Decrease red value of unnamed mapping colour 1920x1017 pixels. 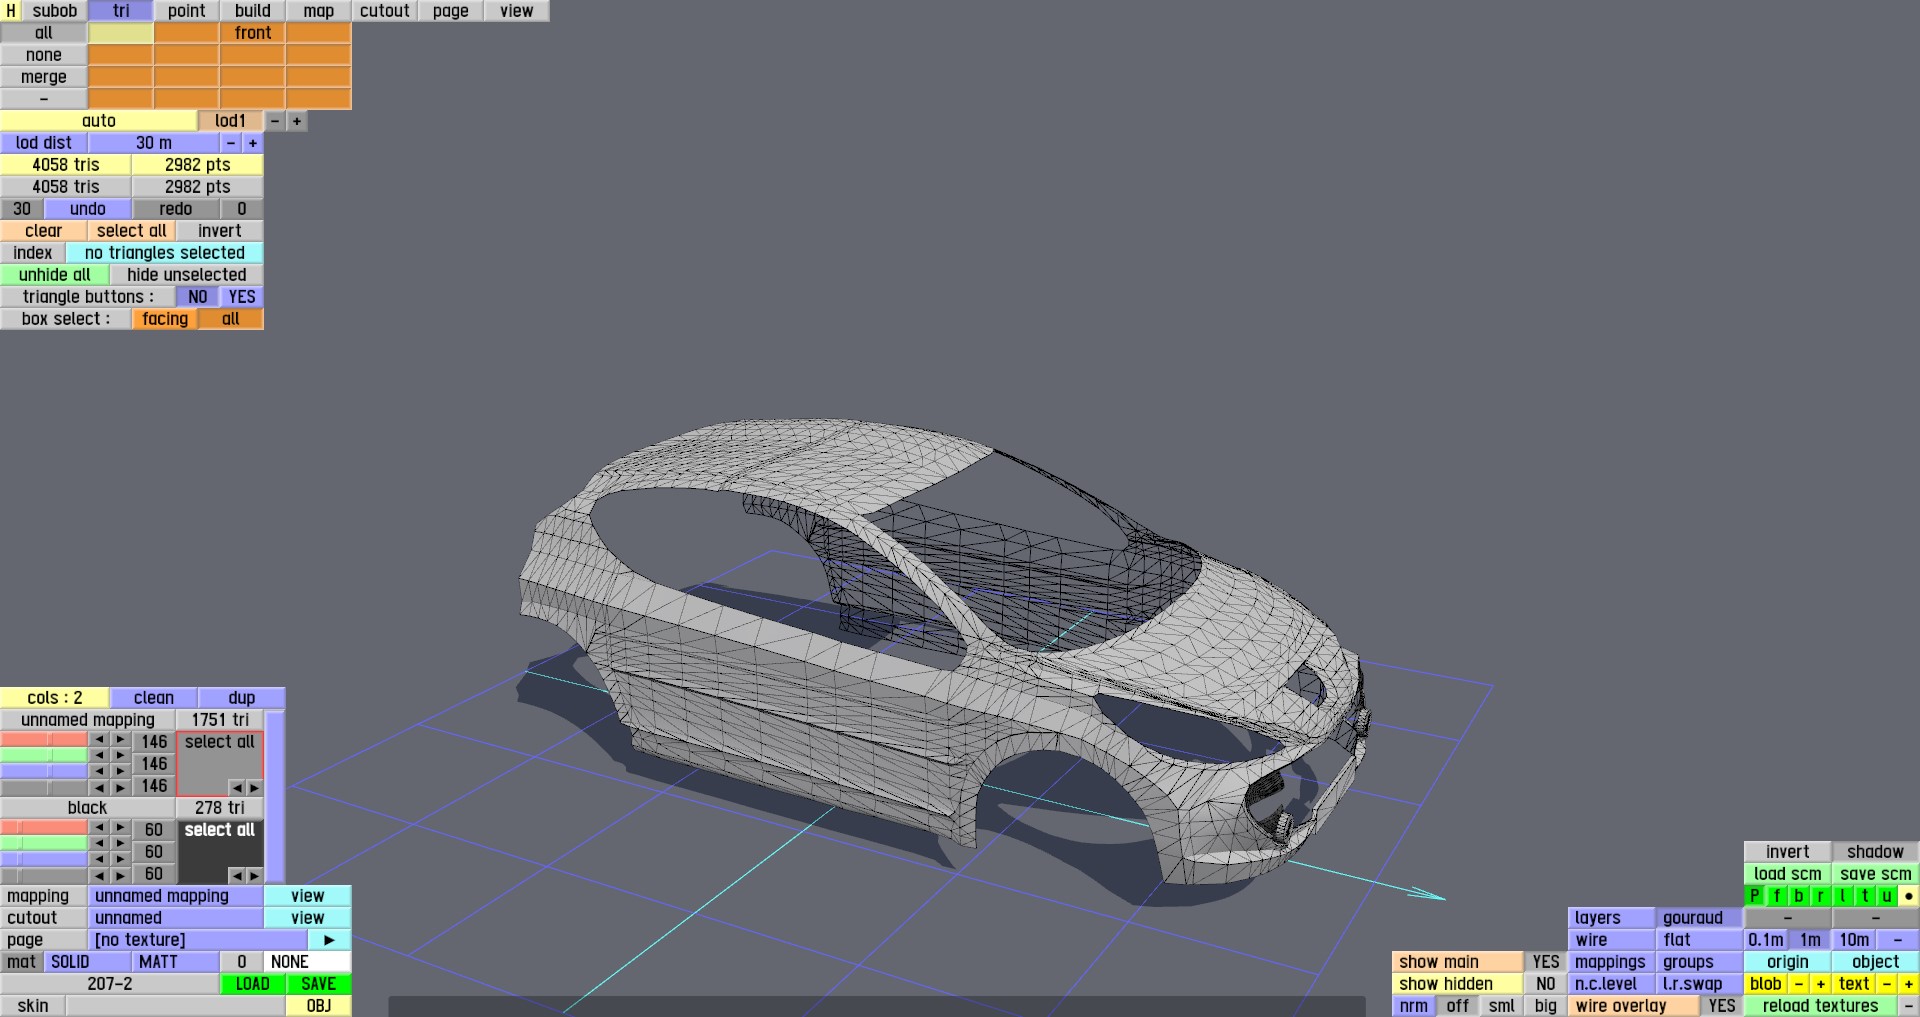point(99,740)
